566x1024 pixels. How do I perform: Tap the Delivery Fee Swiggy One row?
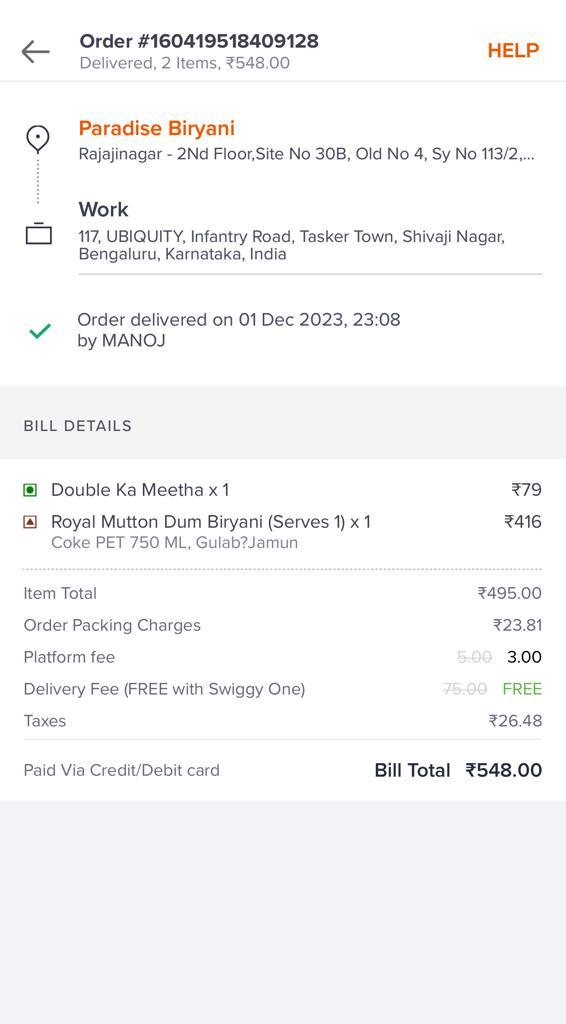pos(283,689)
